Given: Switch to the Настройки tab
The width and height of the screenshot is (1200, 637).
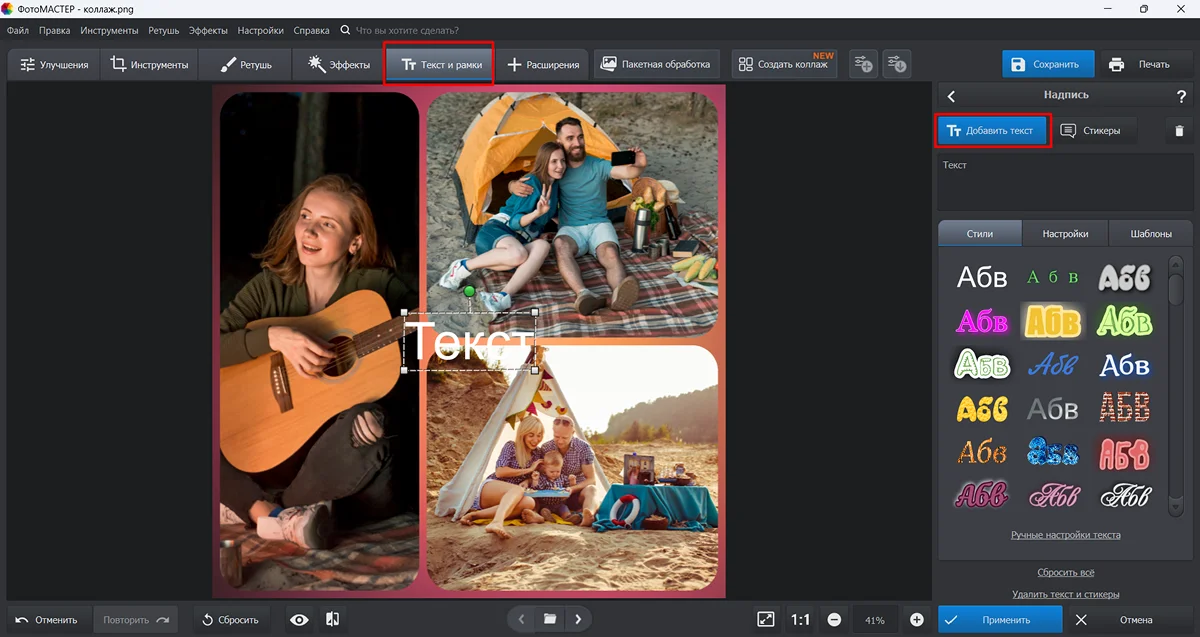Looking at the screenshot, I should [x=1065, y=233].
